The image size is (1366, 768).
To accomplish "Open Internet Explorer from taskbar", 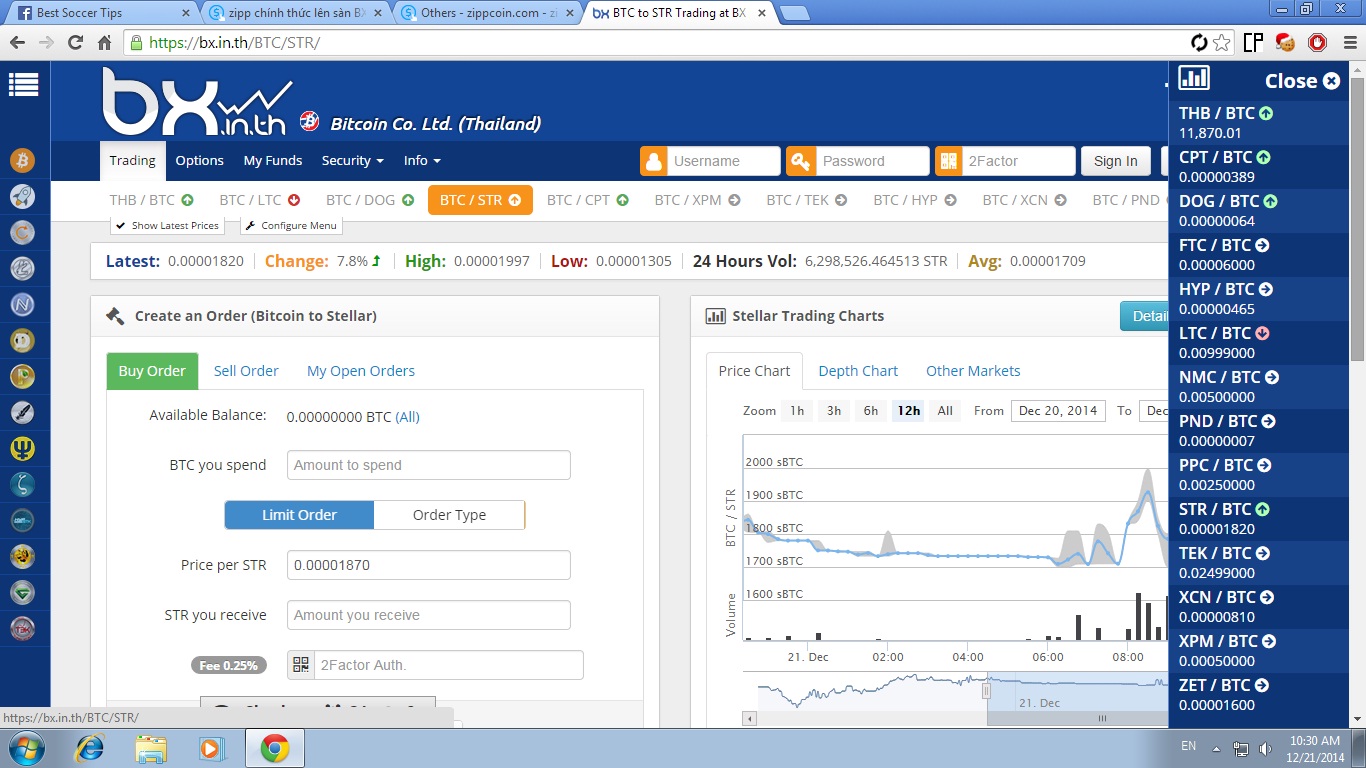I will [91, 748].
